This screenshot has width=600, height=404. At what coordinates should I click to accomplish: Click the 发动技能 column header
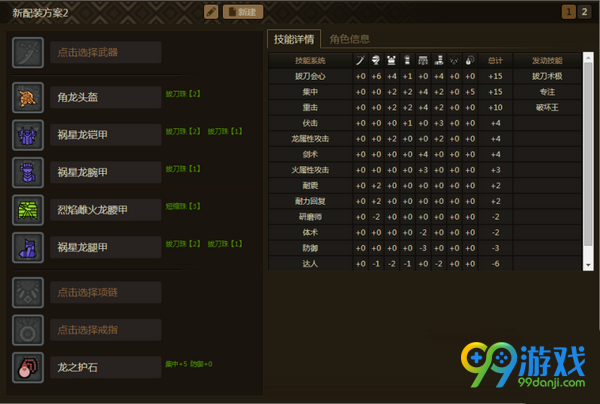547,60
